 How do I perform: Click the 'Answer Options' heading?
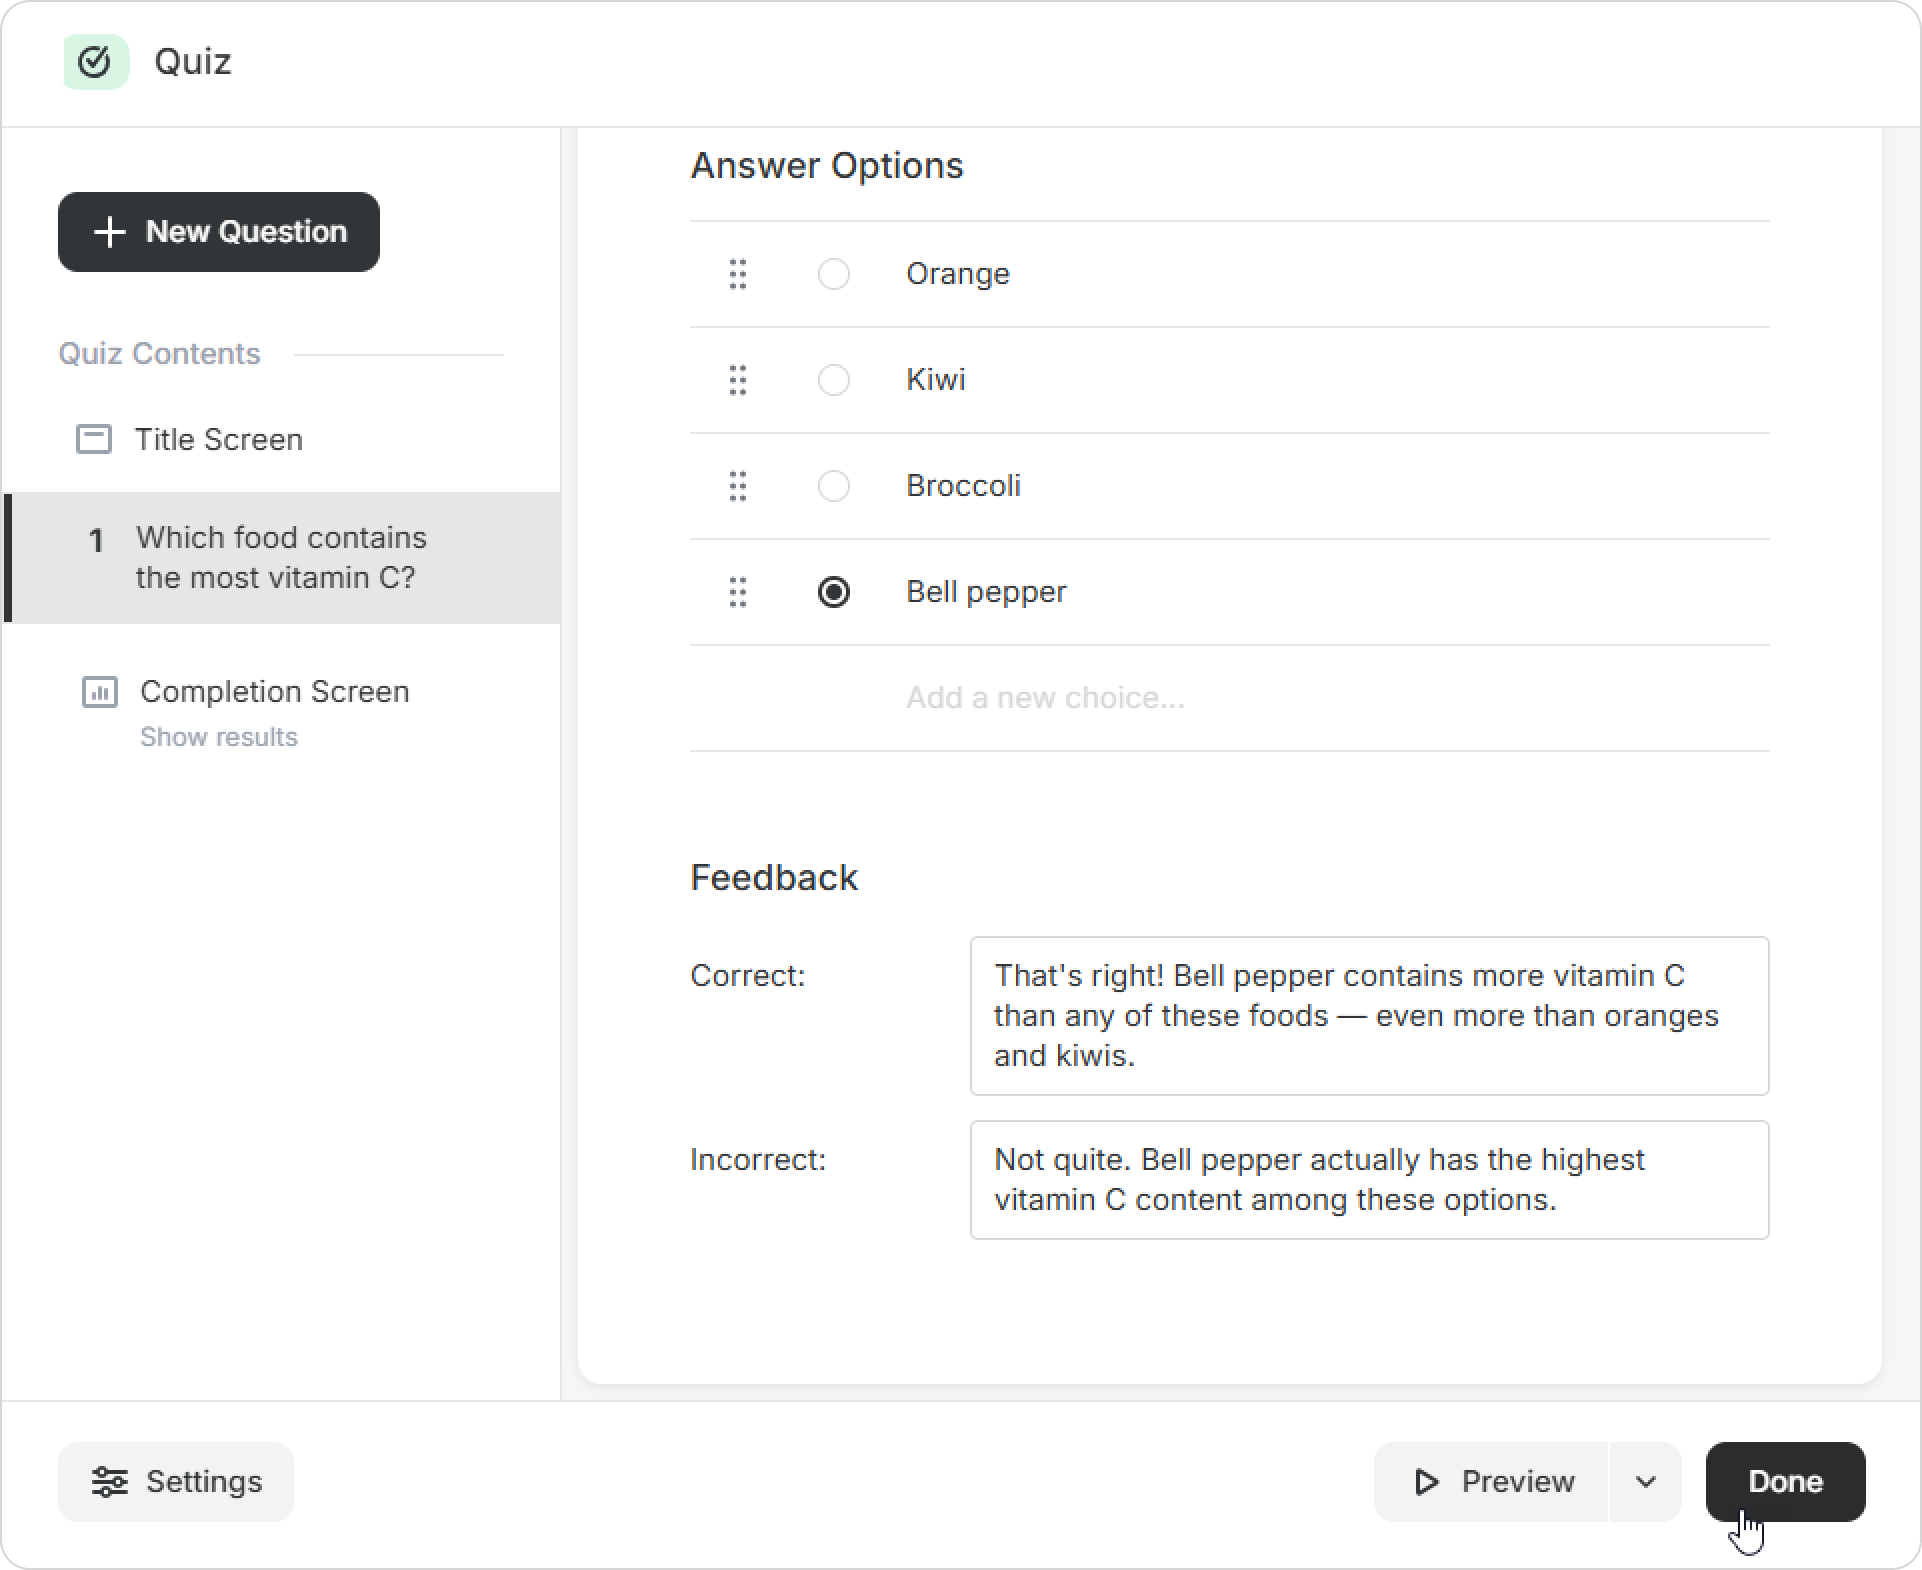827,165
